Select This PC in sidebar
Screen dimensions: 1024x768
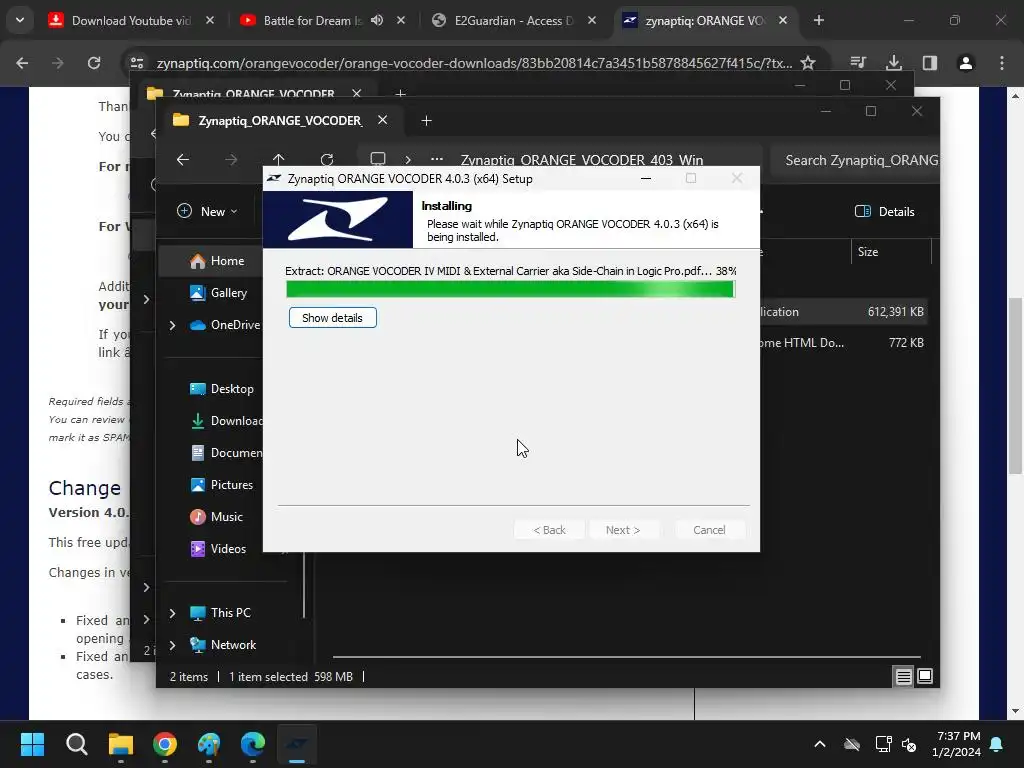click(220, 613)
